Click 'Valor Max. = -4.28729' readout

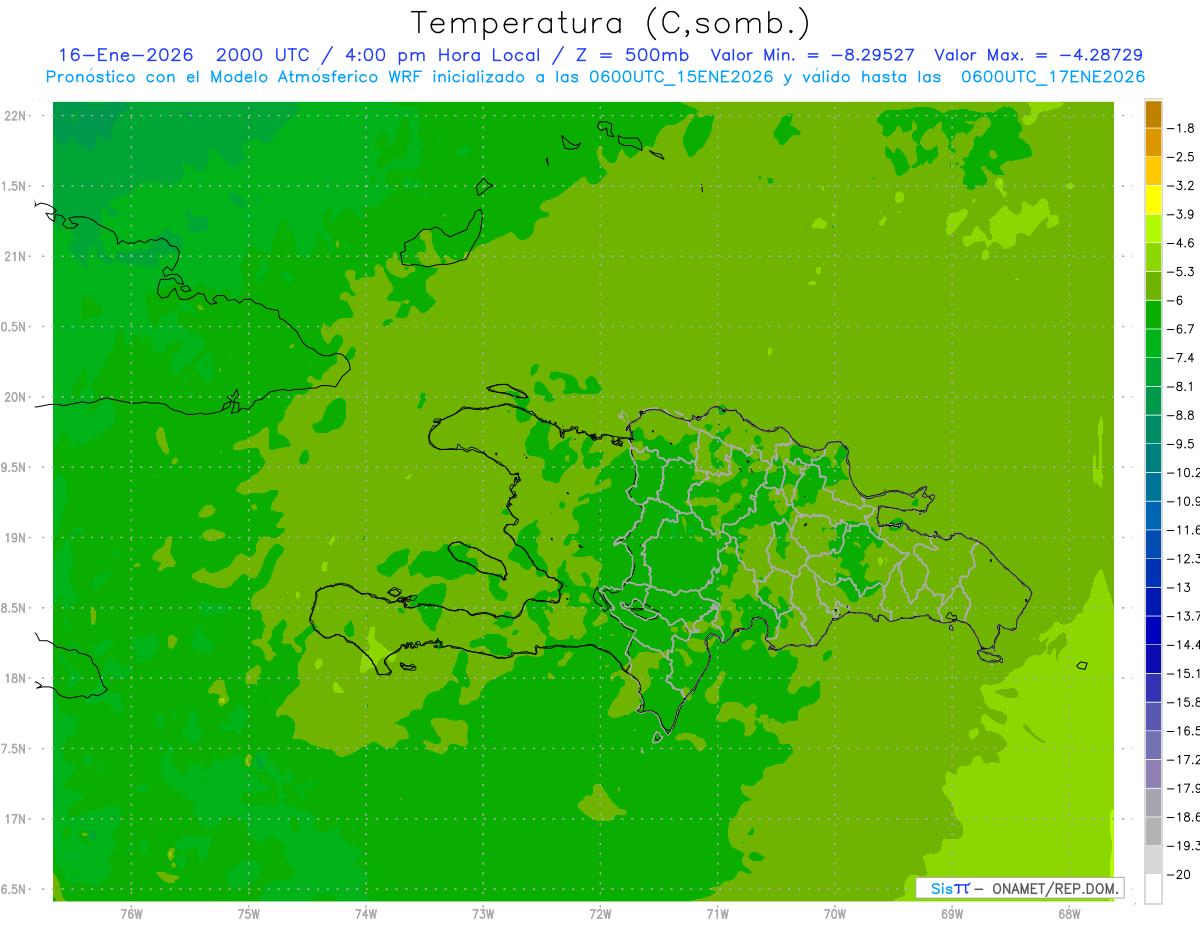1038,55
